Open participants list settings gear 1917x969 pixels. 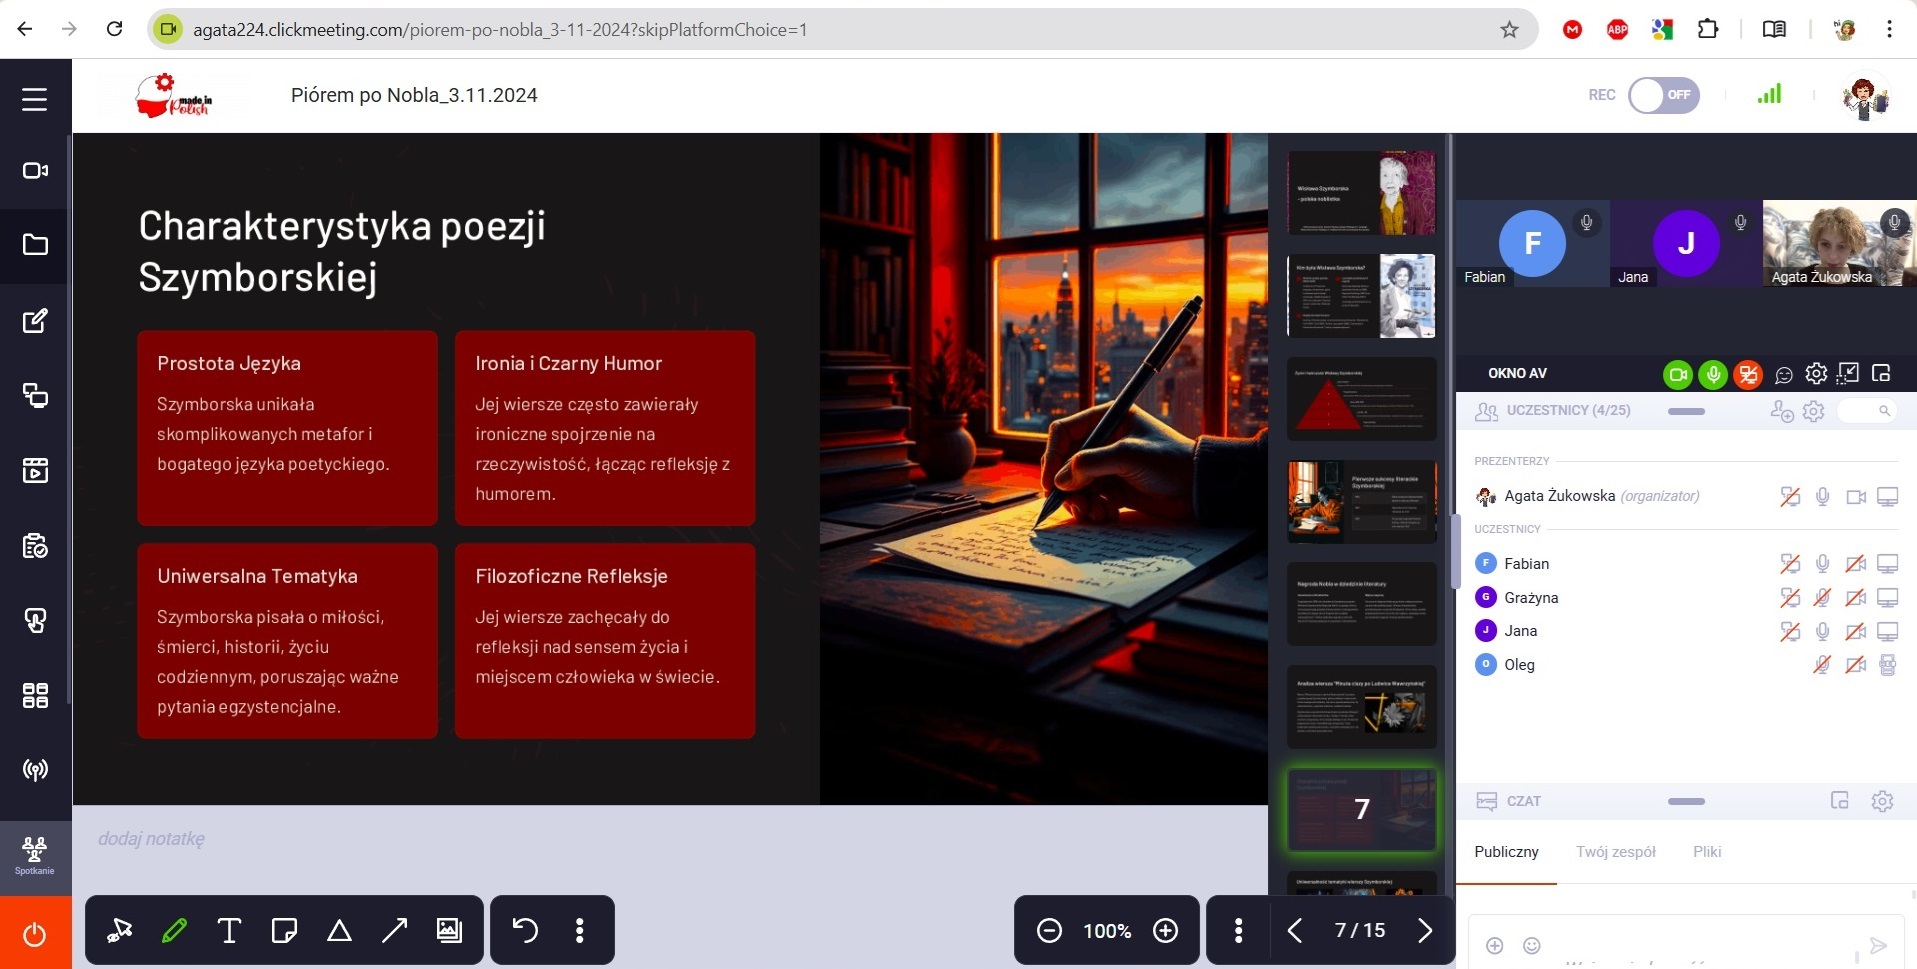click(x=1814, y=411)
